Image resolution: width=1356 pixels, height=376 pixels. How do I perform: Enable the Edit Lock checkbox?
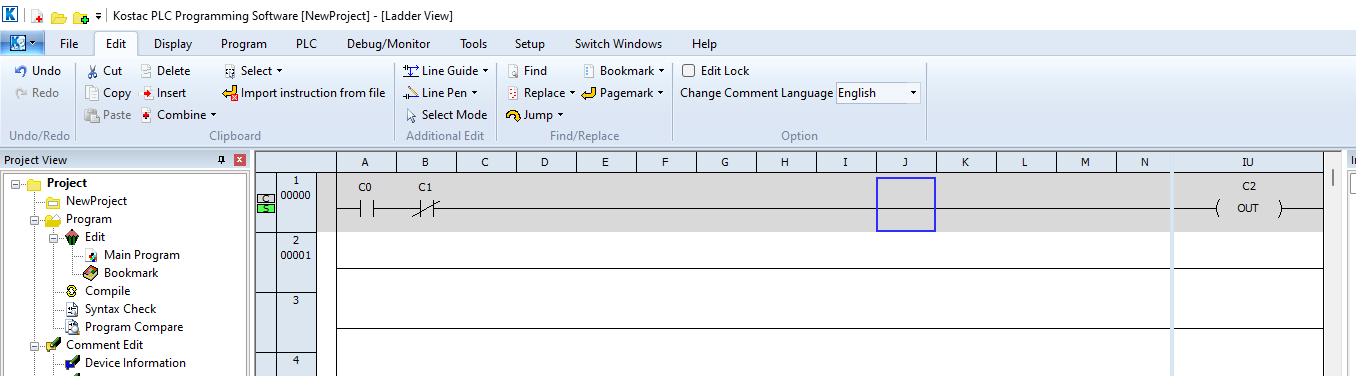click(688, 71)
